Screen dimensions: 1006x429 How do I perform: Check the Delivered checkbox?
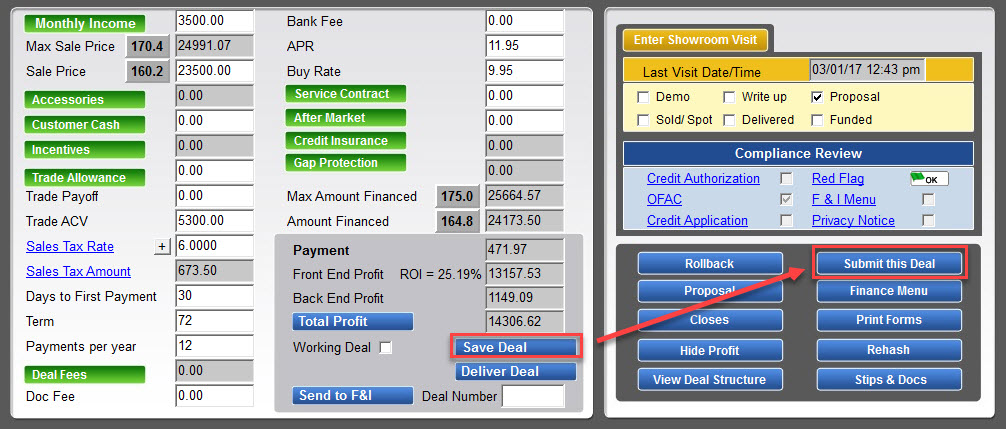click(729, 120)
